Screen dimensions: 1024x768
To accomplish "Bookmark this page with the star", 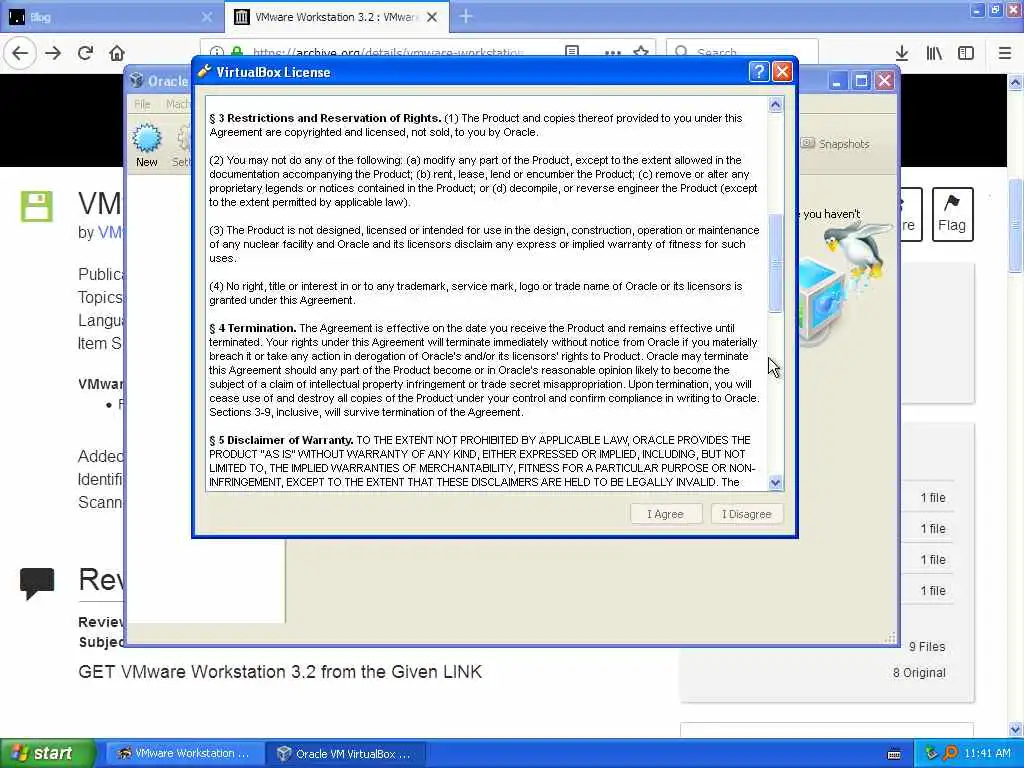I will 641,52.
